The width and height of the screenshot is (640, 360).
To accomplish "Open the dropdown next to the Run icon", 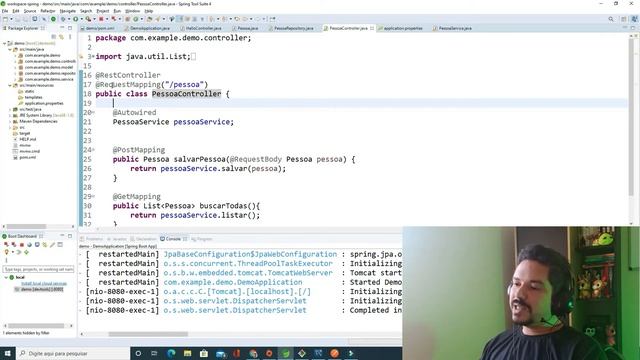I will coord(81,19).
